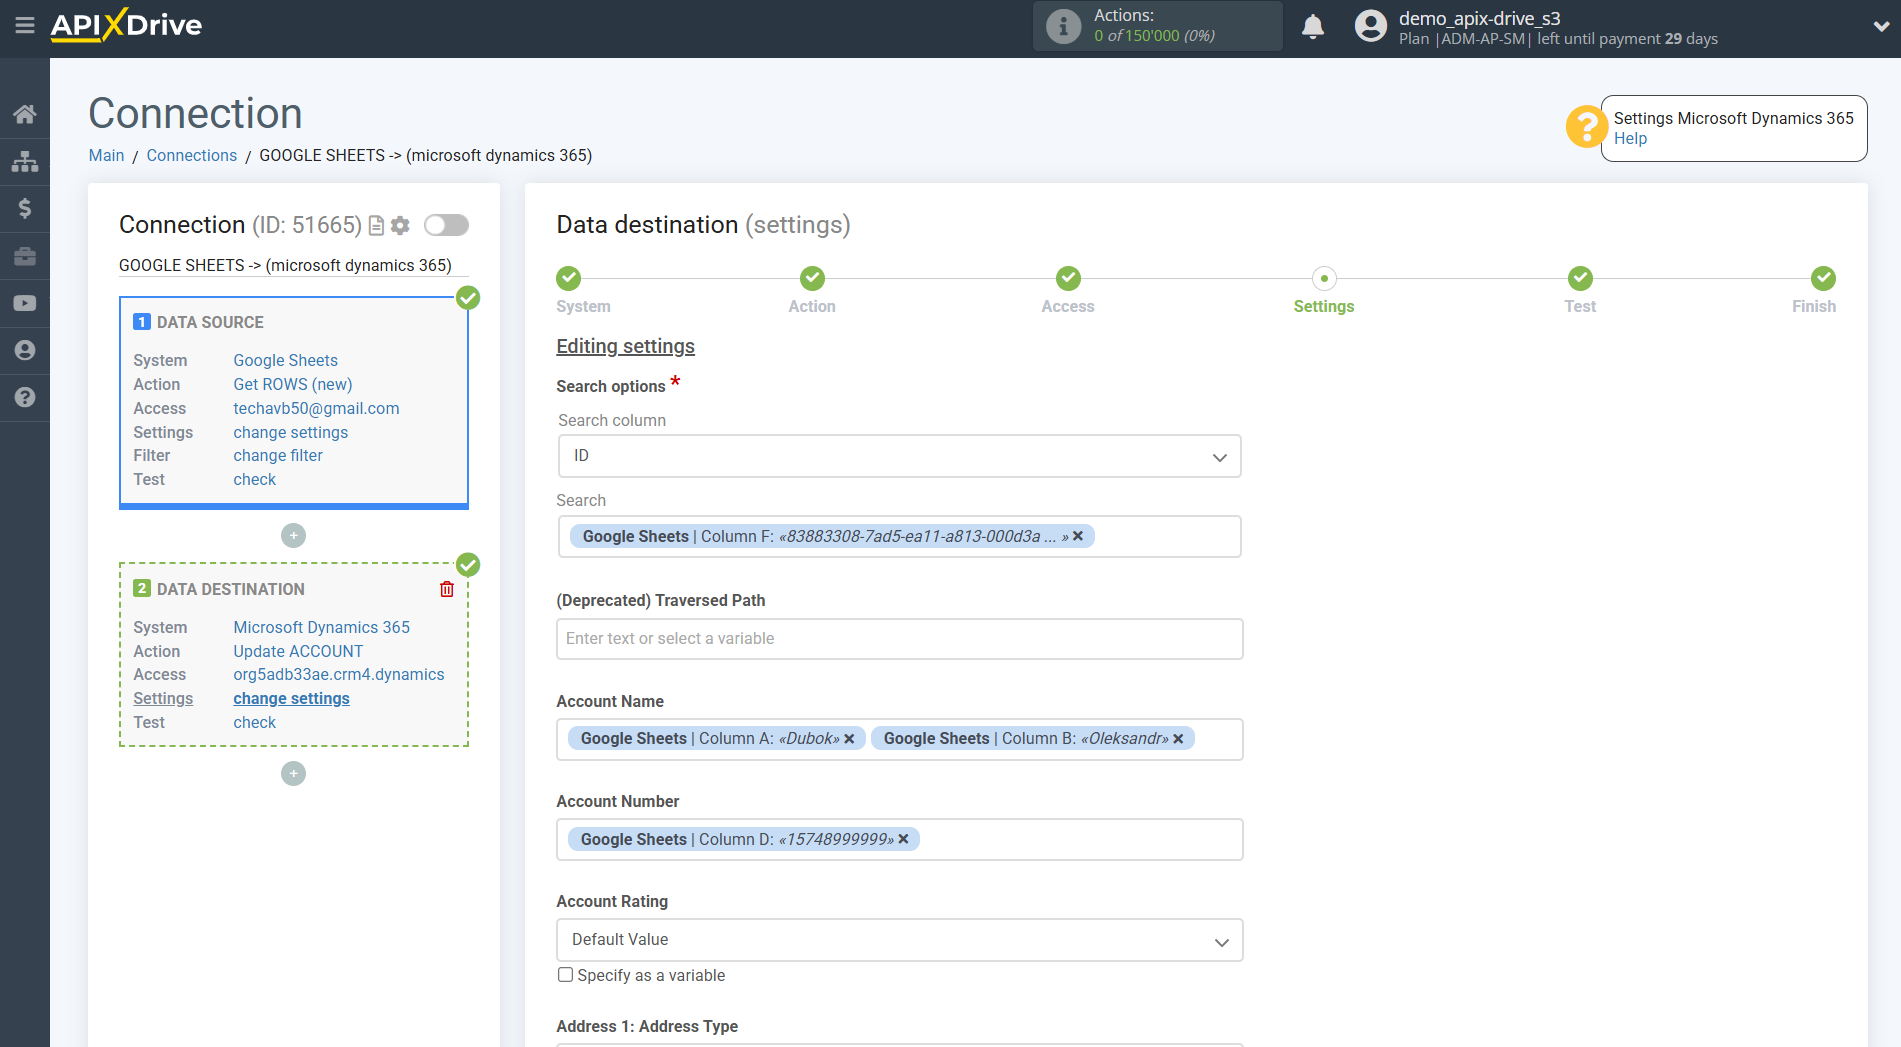
Task: Go to the Access step
Action: coord(1068,278)
